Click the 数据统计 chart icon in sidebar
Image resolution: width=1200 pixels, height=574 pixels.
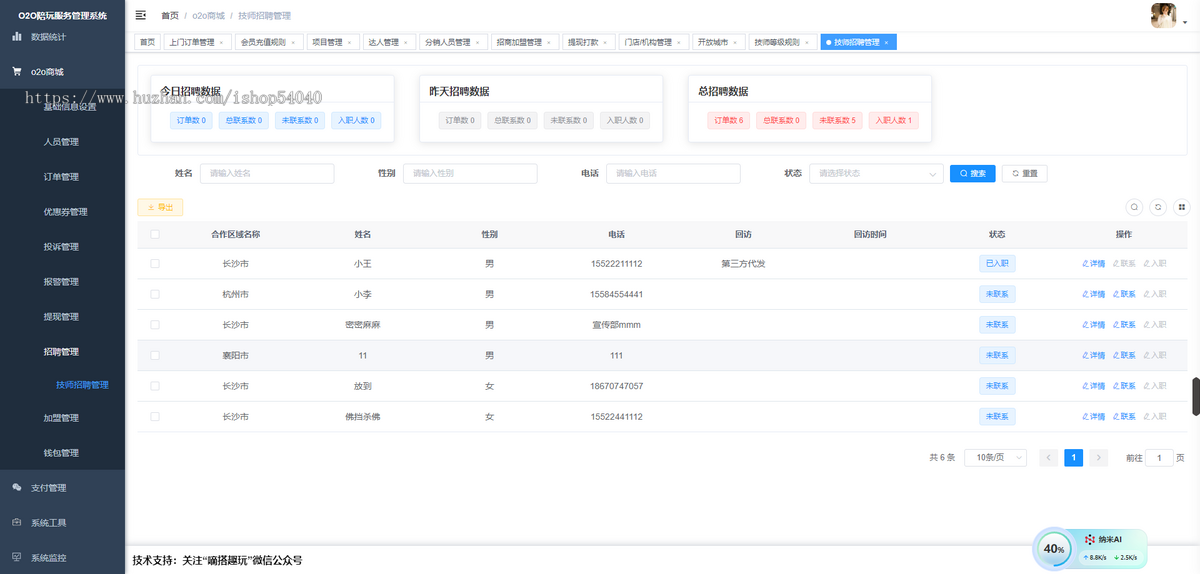click(16, 36)
